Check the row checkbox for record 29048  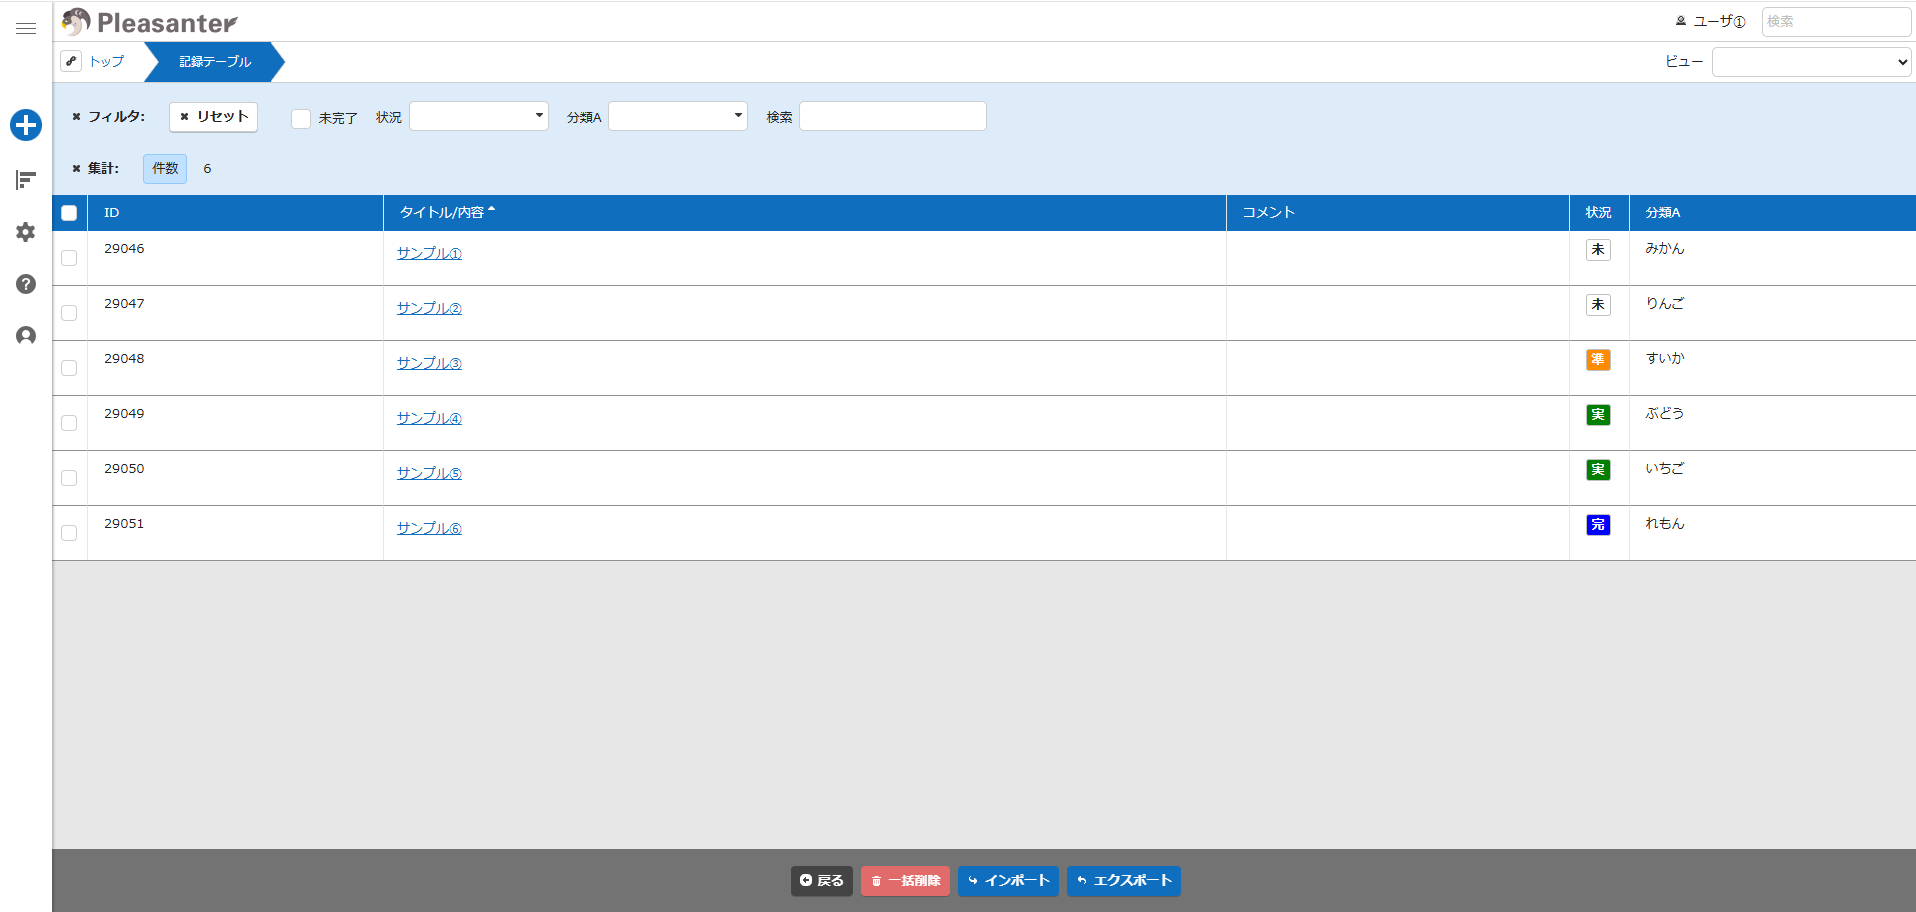coord(69,368)
